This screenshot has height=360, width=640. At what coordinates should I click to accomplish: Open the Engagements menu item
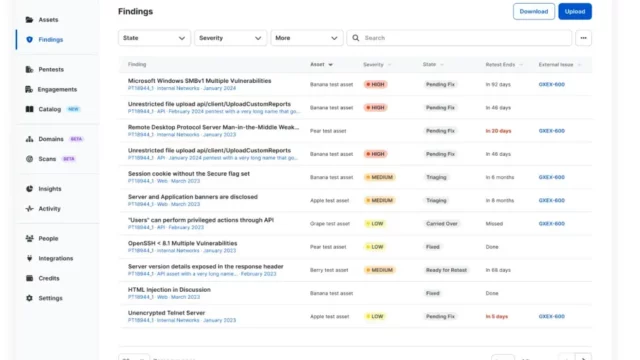[57, 89]
